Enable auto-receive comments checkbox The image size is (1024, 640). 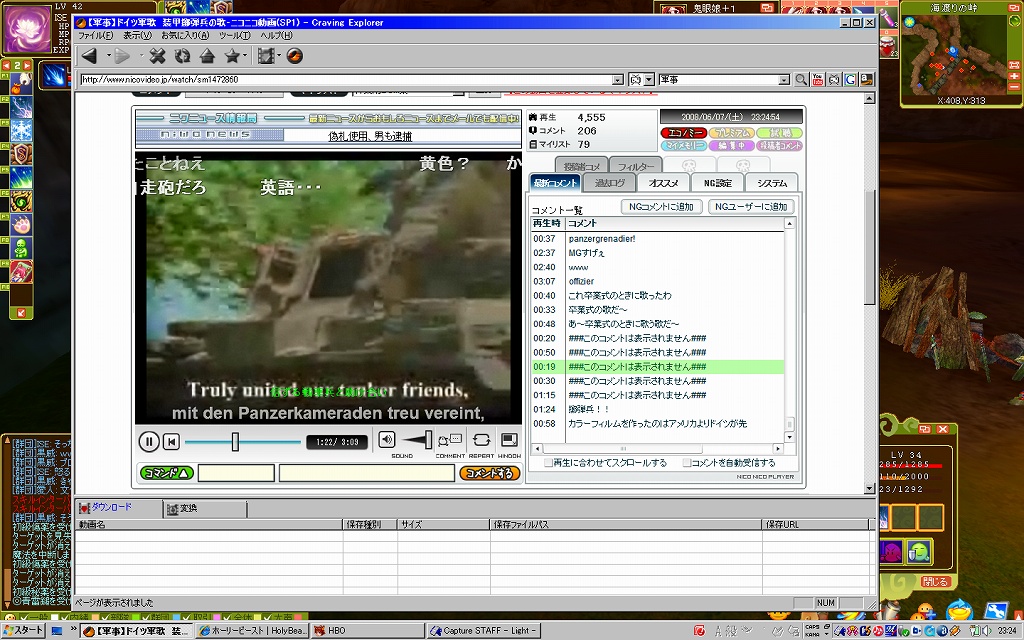687,463
